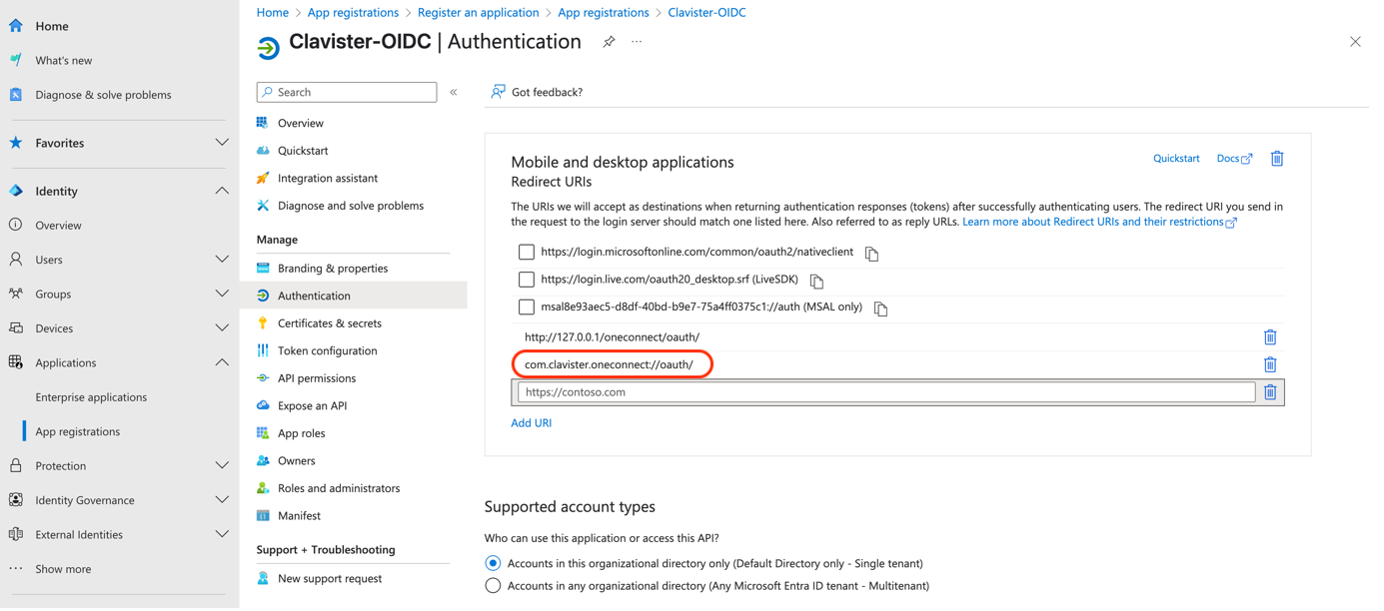Click the Identity diamond icon
The height and width of the screenshot is (611, 1384).
tap(15, 191)
